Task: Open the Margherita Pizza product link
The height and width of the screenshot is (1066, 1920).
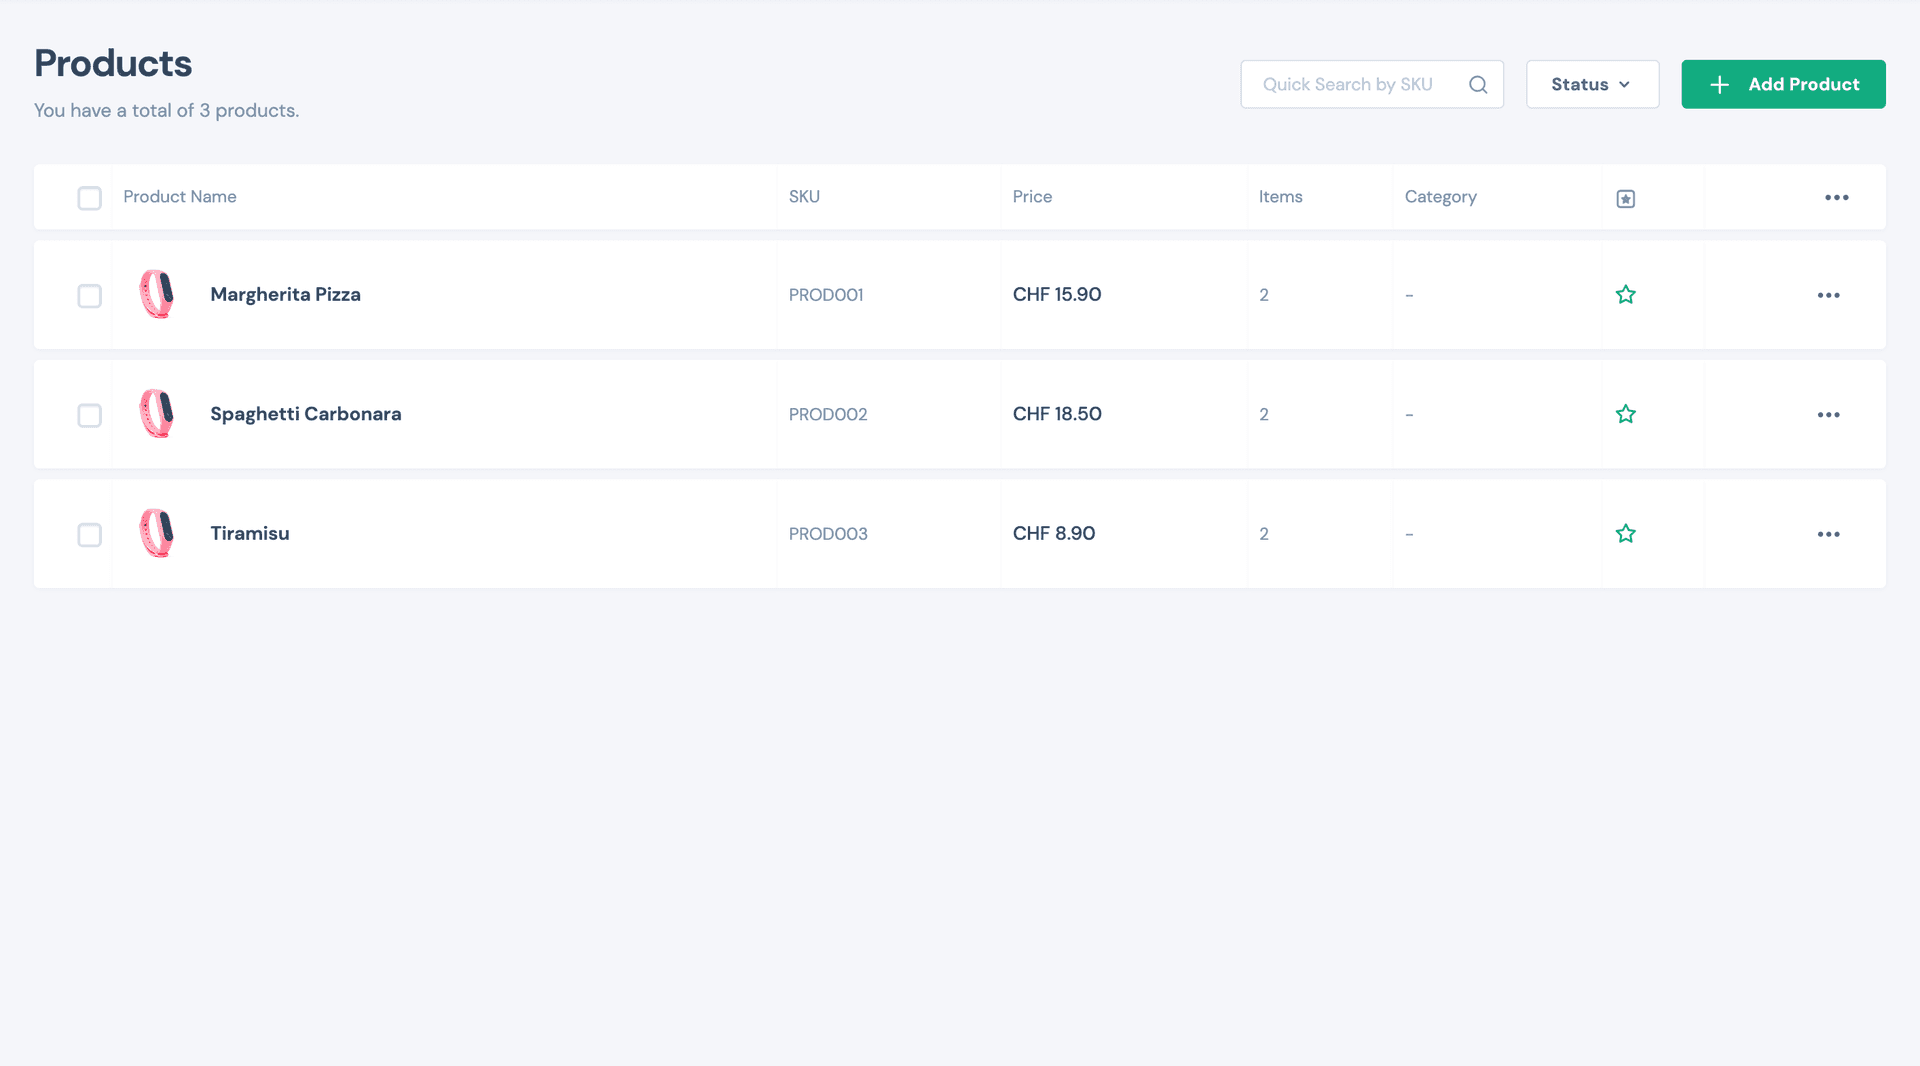Action: coord(285,295)
